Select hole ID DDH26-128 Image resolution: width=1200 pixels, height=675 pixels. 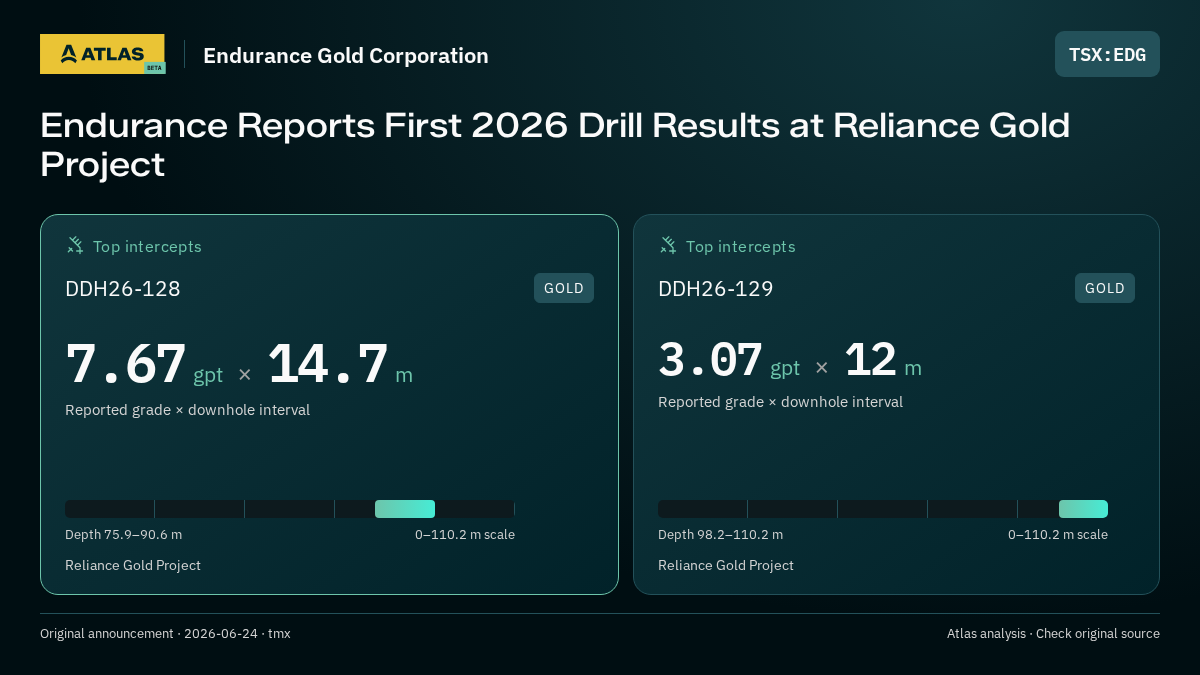(x=123, y=289)
